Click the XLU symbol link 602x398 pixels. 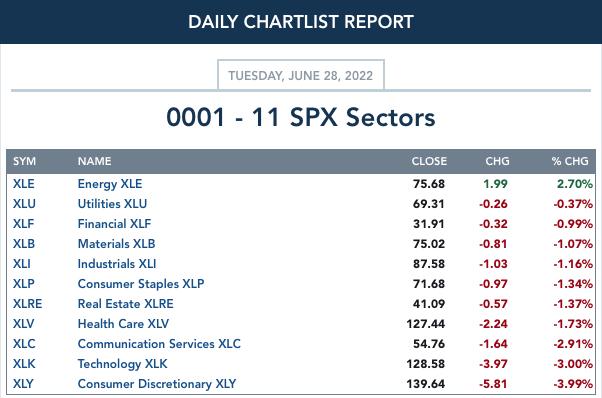24,204
